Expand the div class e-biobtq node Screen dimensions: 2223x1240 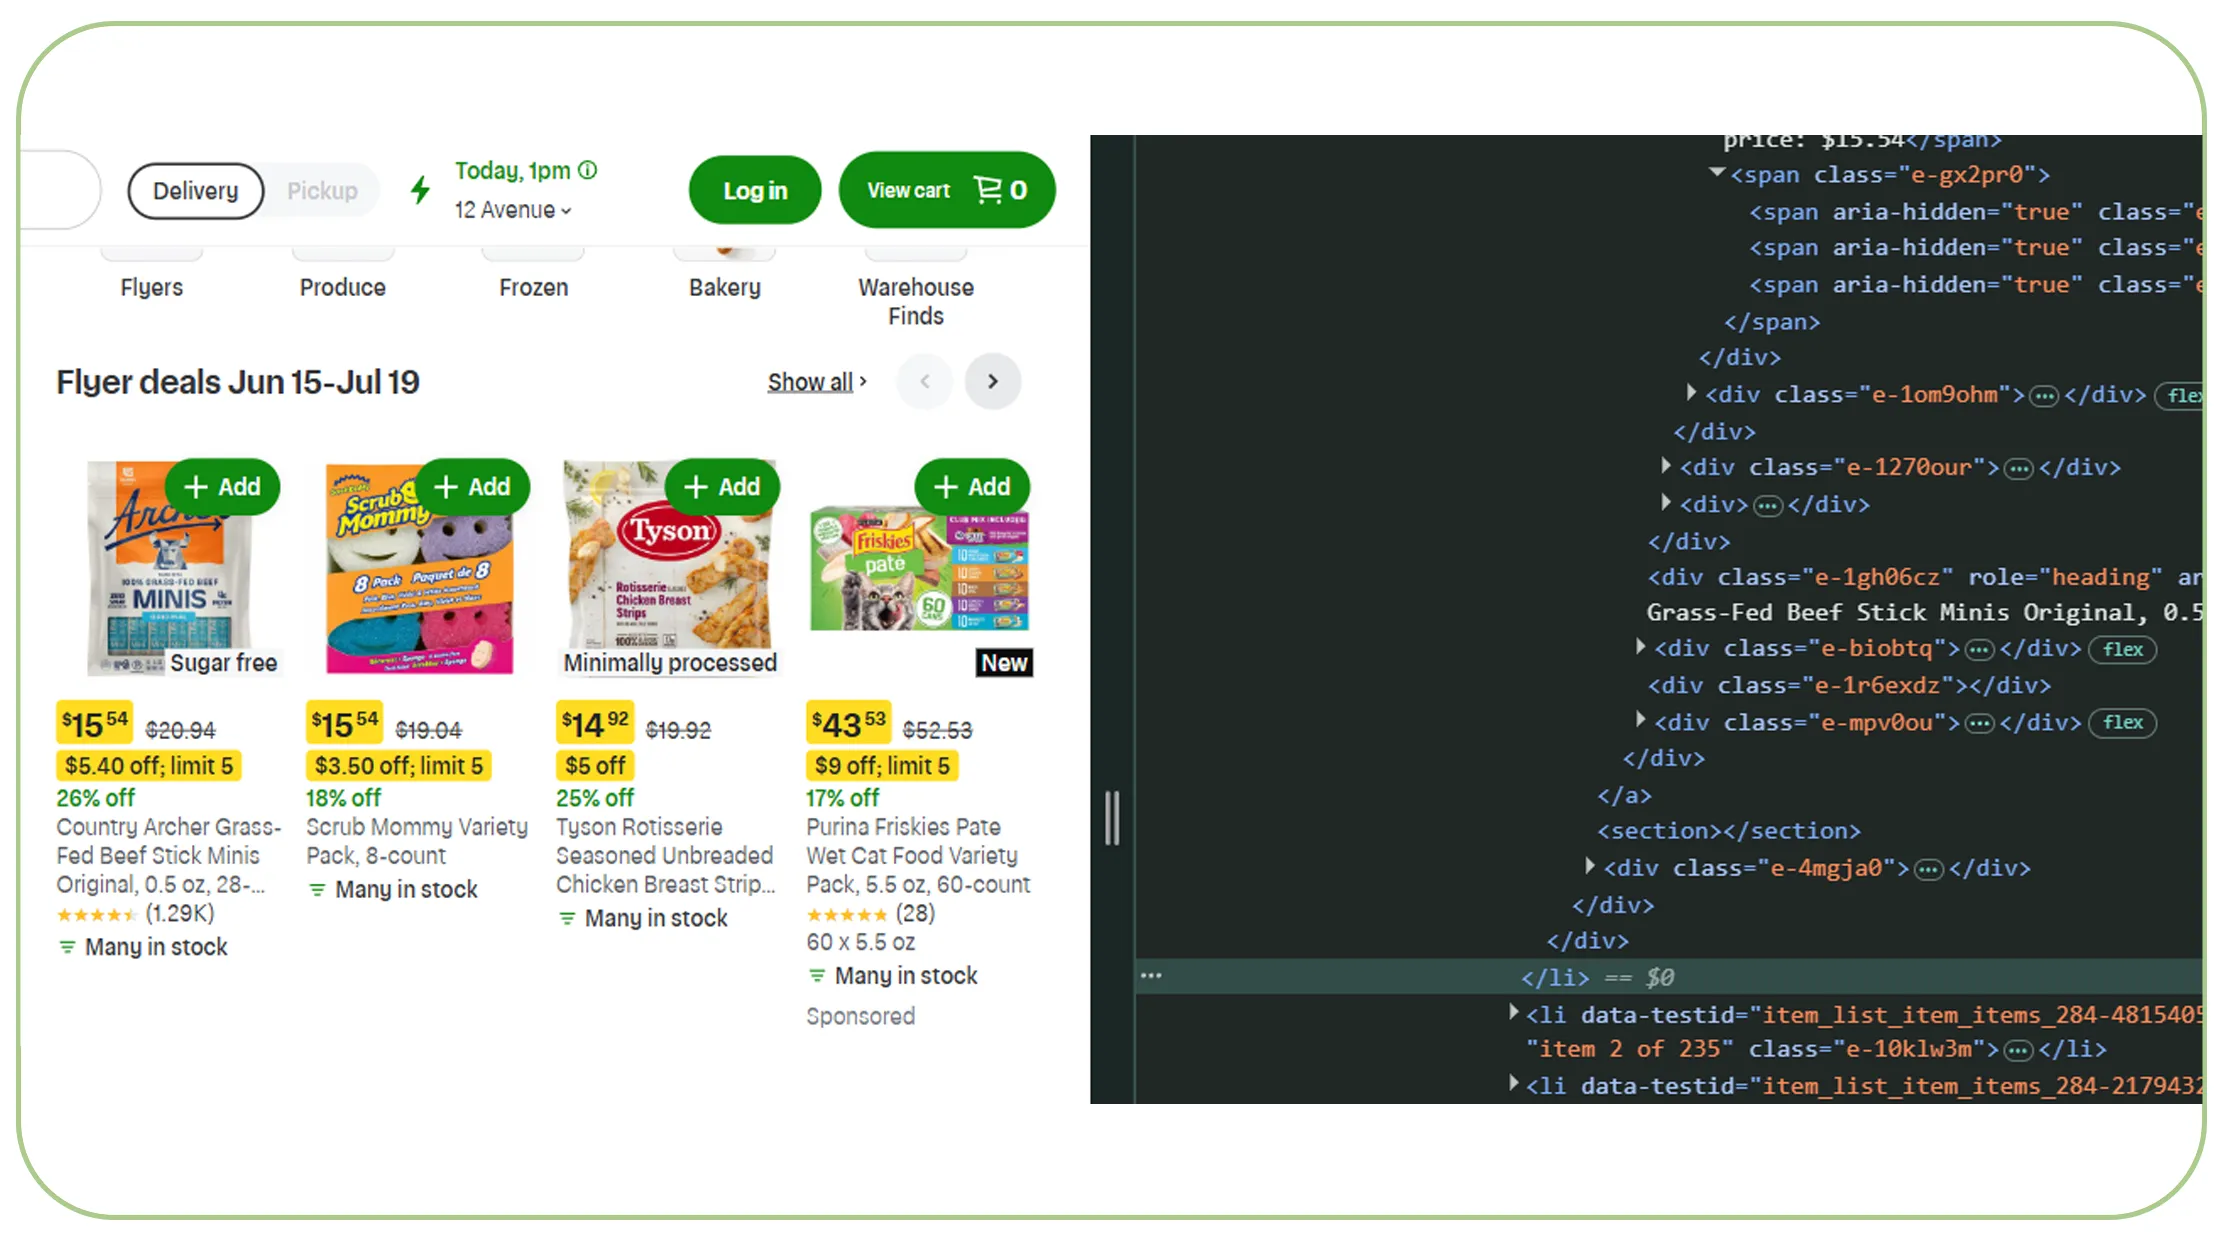[x=1641, y=647]
